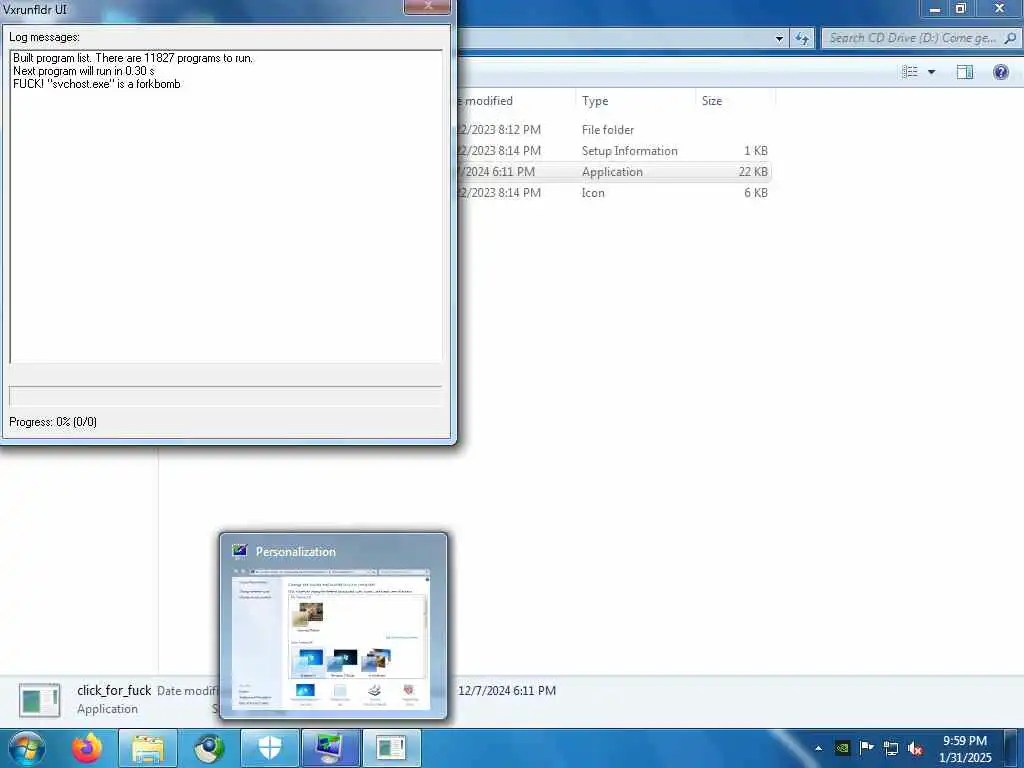Image resolution: width=1024 pixels, height=768 pixels.
Task: Click the 'click_for_fuck' name in details pane
Action: (x=114, y=690)
